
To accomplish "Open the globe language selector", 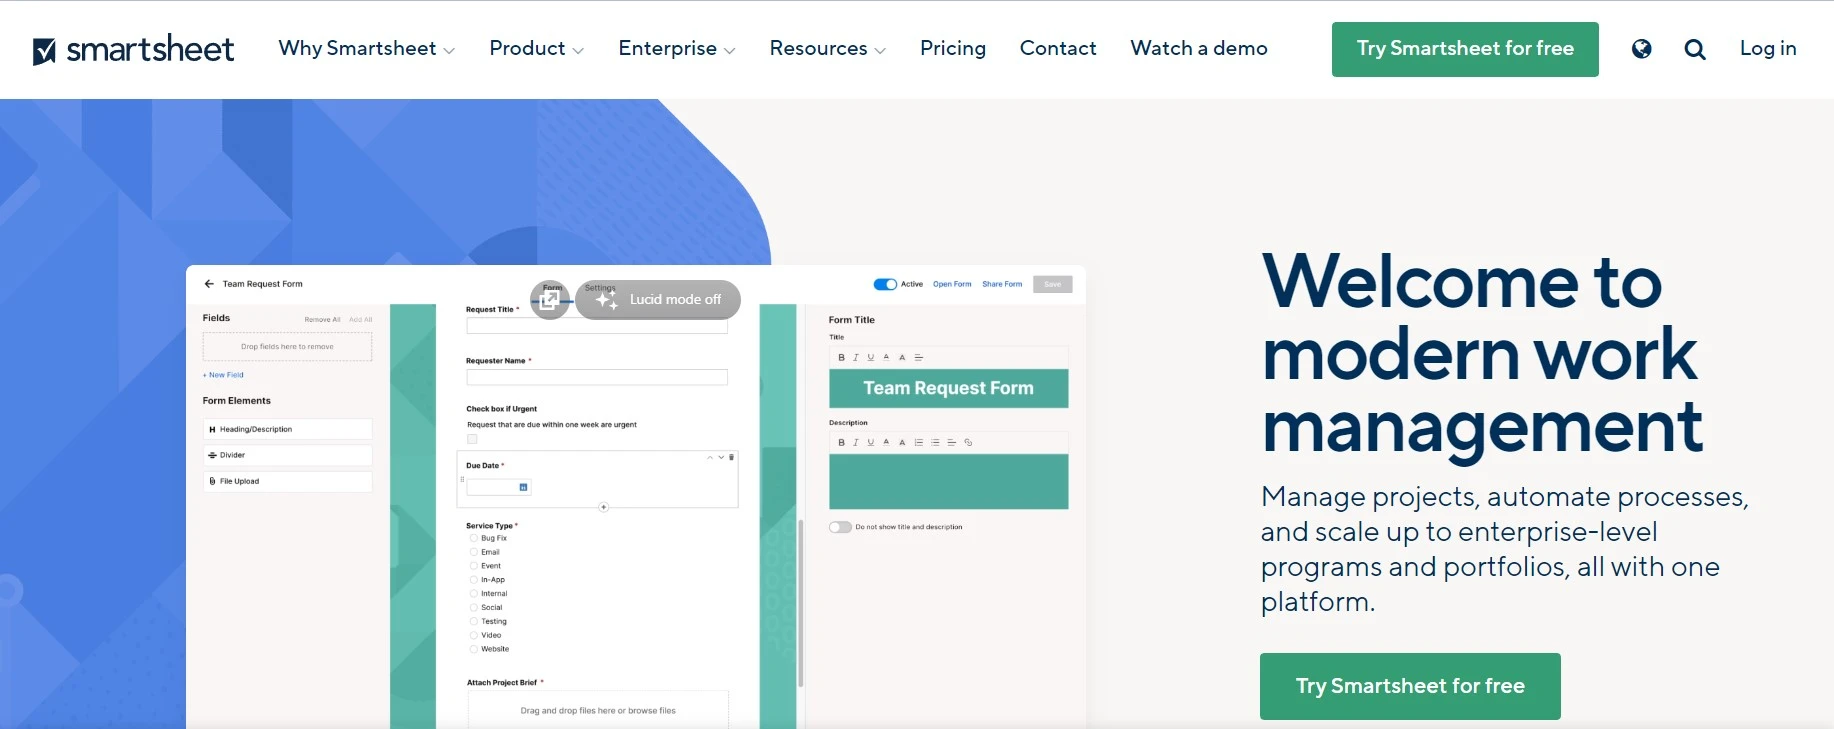I will [x=1641, y=49].
